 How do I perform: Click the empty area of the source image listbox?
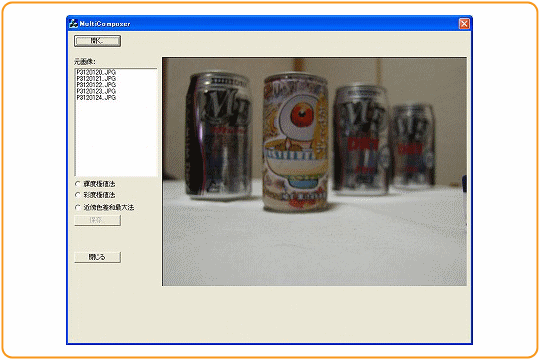coord(116,138)
